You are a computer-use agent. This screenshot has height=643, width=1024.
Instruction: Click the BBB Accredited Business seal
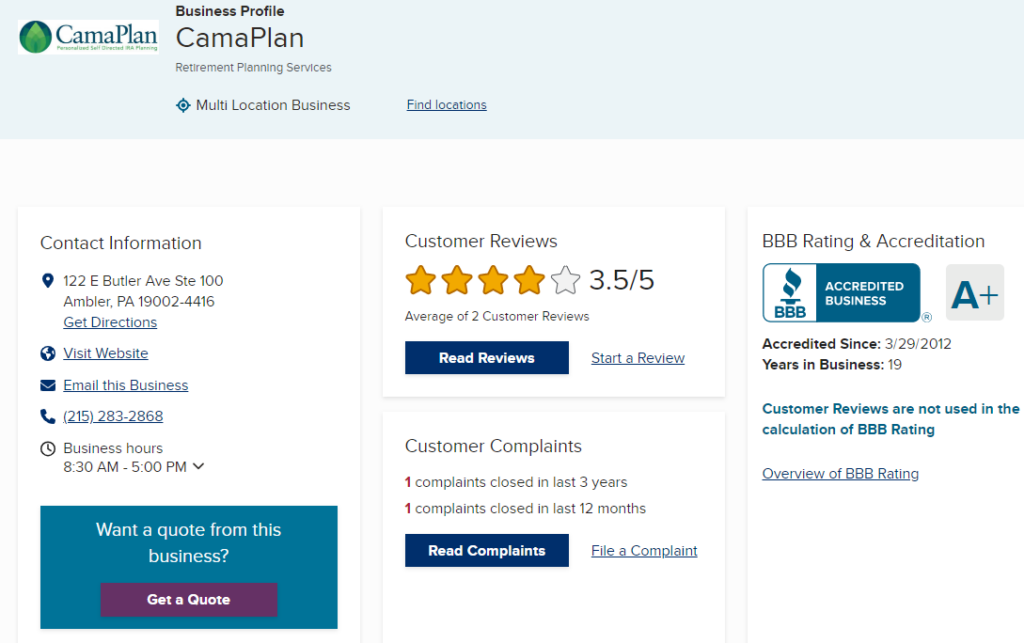pos(842,292)
